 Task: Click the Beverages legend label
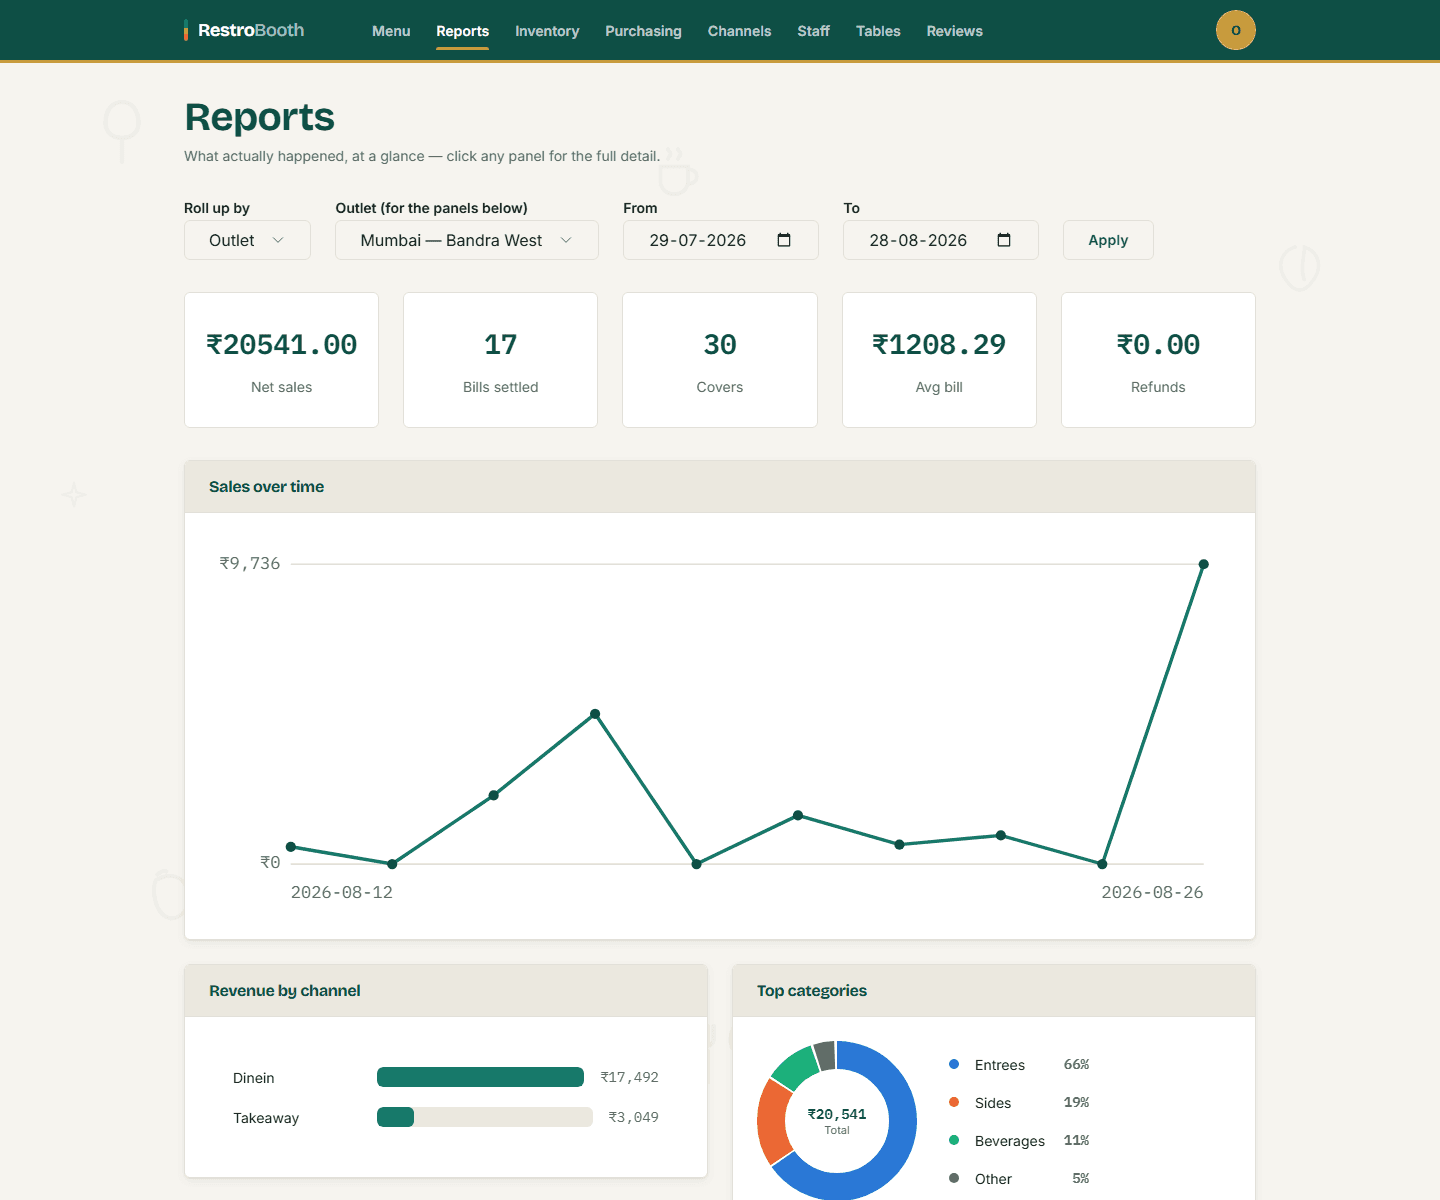click(1010, 1141)
